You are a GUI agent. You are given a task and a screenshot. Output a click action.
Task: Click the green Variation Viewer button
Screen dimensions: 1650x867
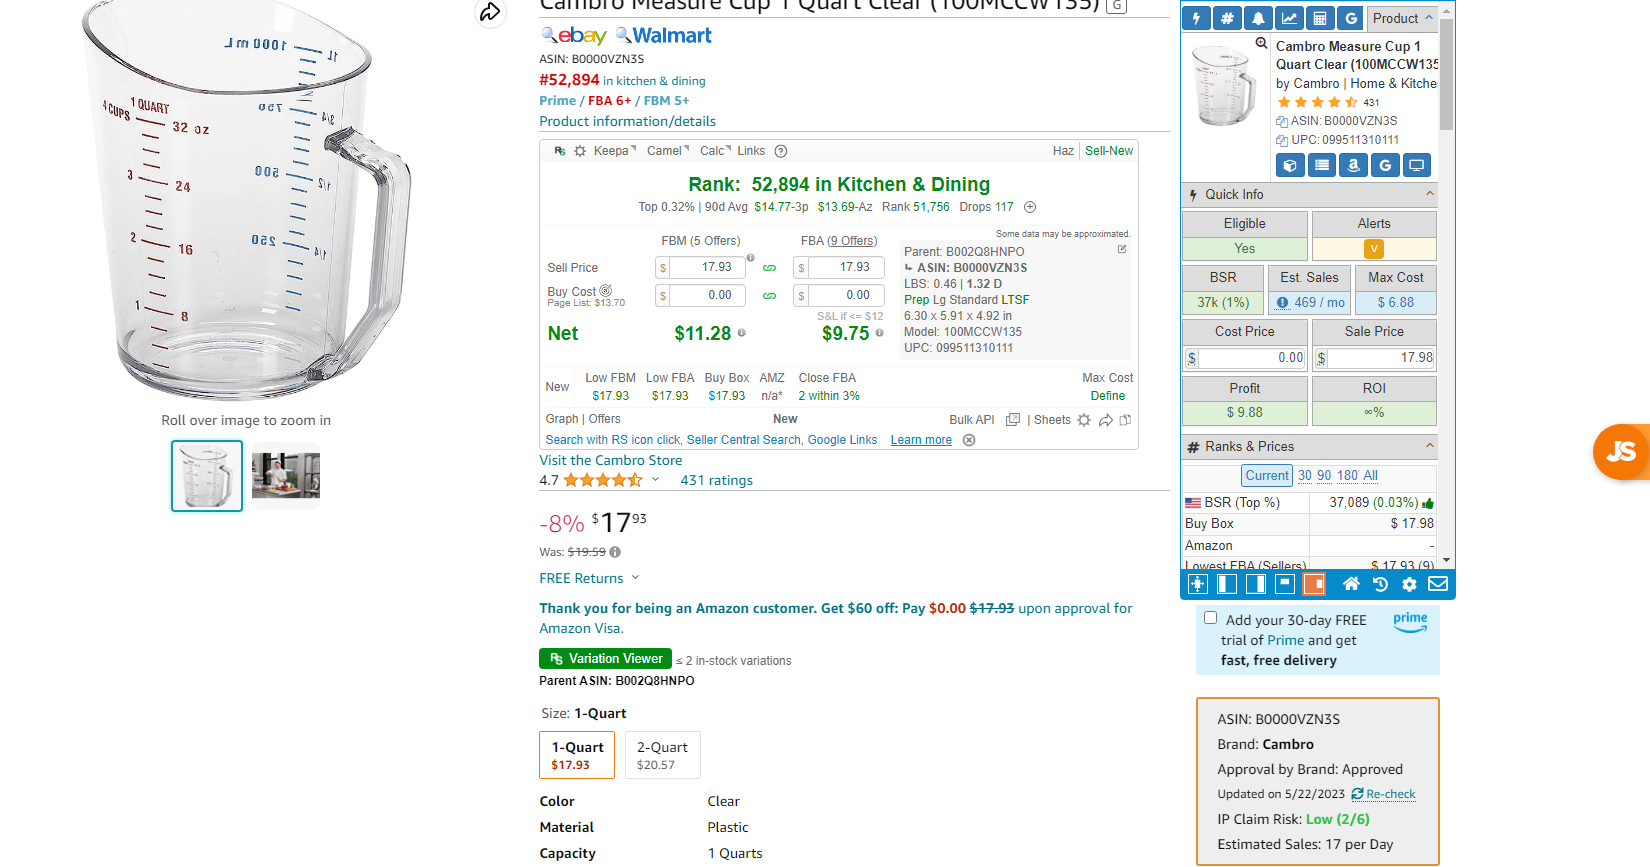[x=605, y=659]
